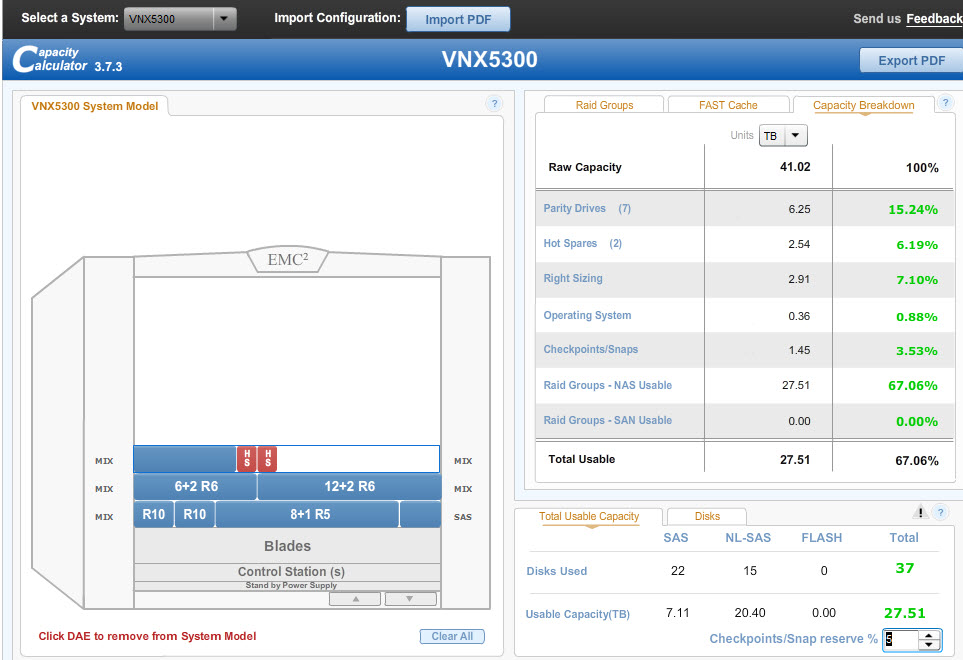The height and width of the screenshot is (660, 963).
Task: Open help for the Total Usable Capacity panel
Action: [x=940, y=512]
